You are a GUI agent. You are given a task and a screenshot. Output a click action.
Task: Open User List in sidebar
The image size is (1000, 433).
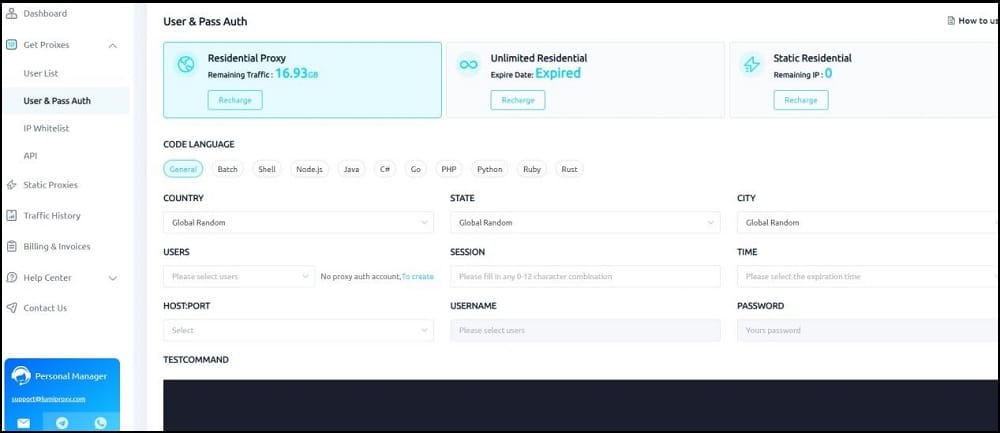[41, 73]
